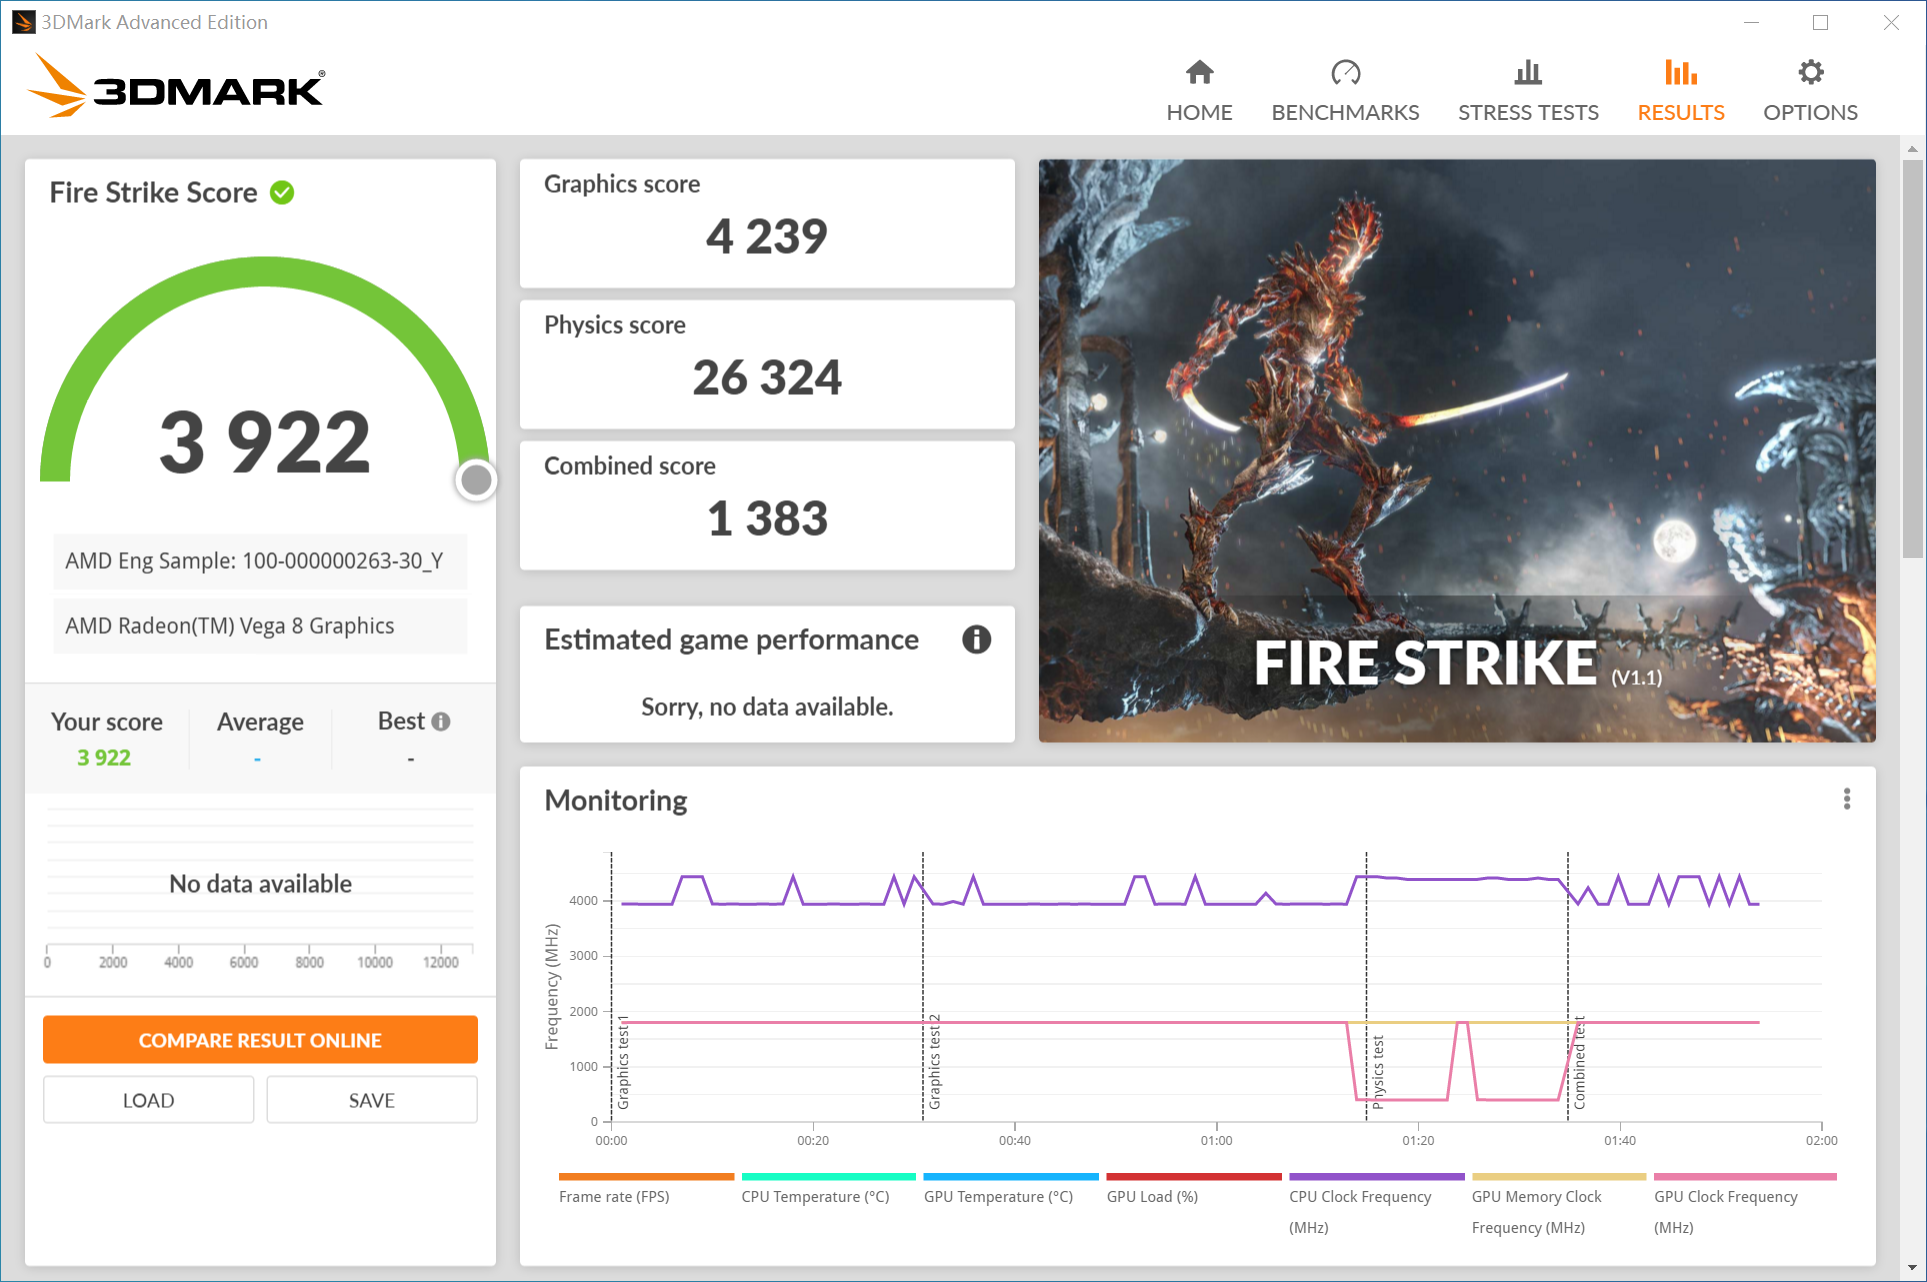Click the 3DMark title bar app icon

(23, 22)
